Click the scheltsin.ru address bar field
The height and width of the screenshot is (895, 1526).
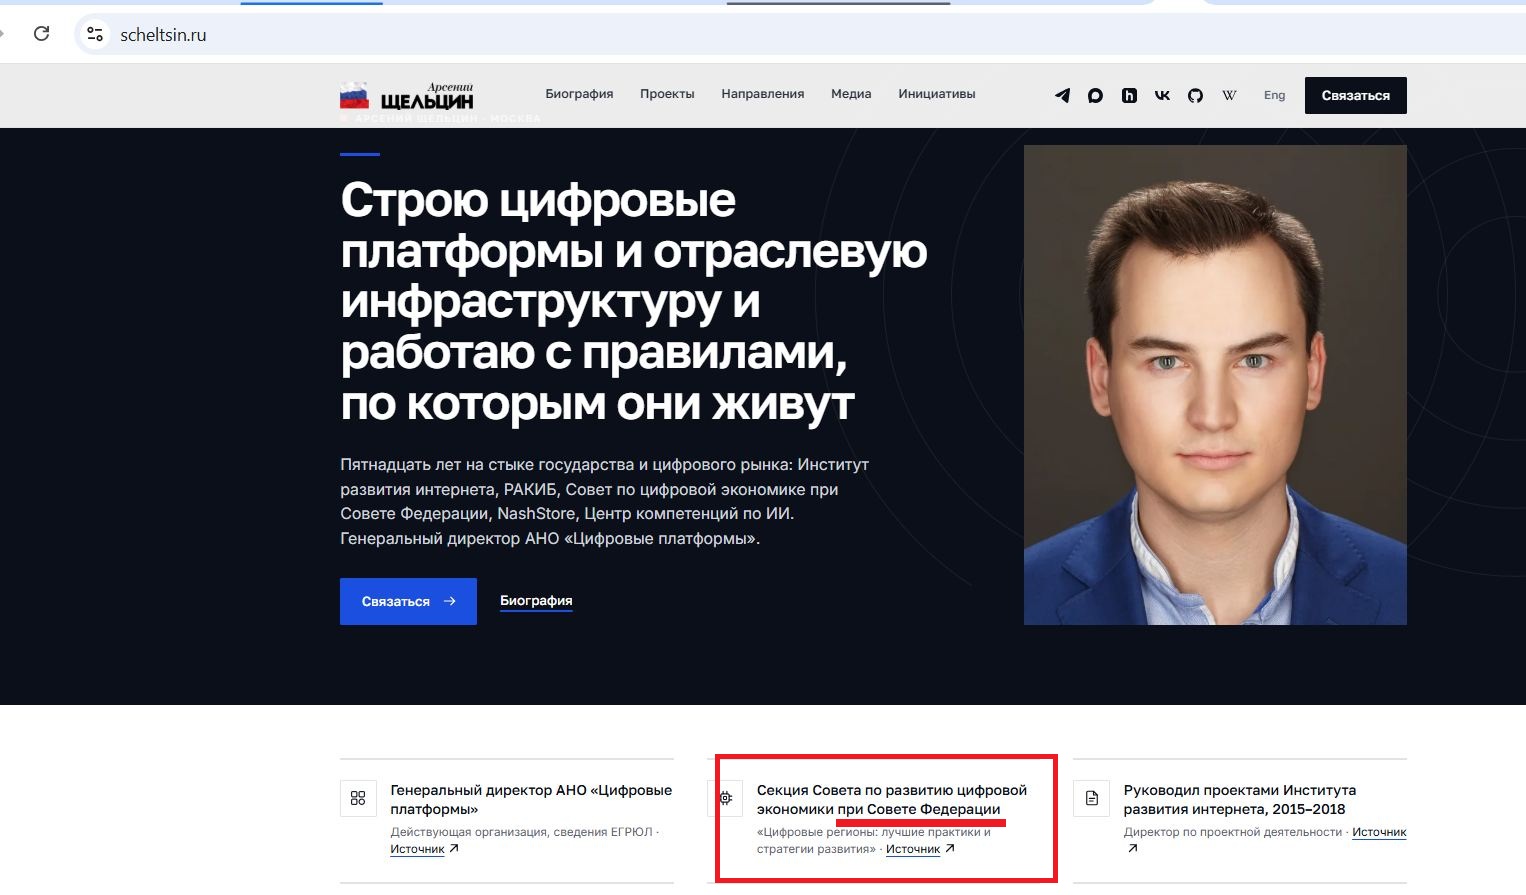(800, 34)
